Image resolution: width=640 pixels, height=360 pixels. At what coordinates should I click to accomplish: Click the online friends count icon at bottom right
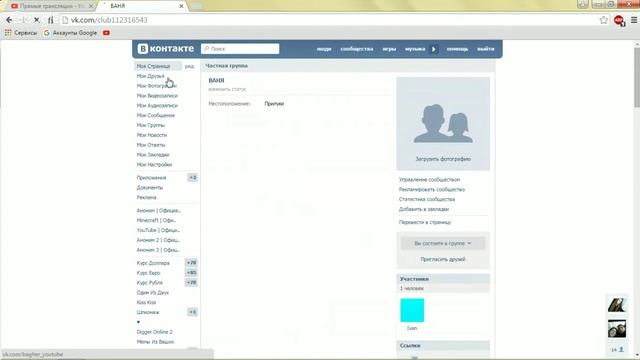[x=617, y=350]
